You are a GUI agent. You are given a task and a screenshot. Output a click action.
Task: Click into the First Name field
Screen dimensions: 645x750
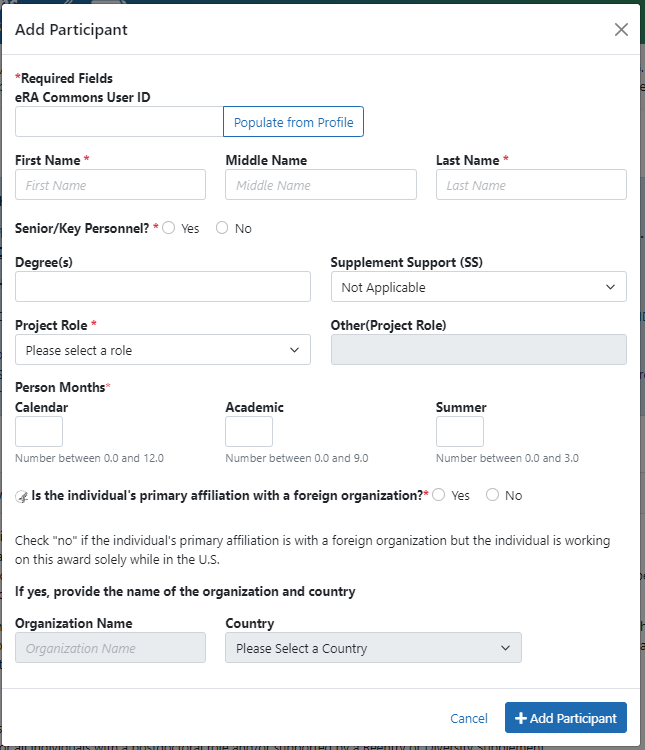pos(110,185)
